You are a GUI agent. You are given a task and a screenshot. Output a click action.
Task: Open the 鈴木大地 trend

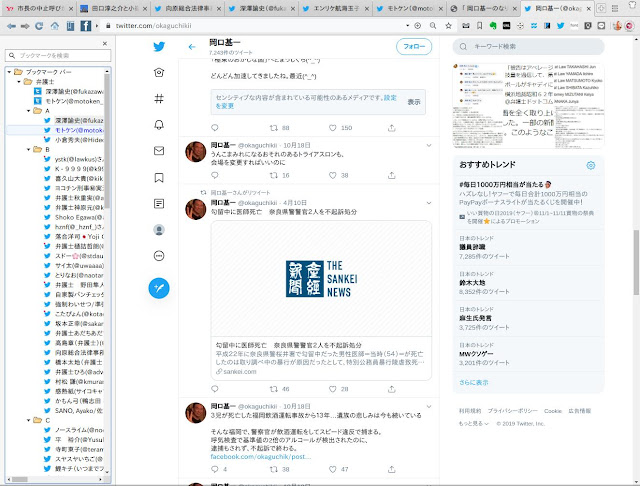point(529,283)
